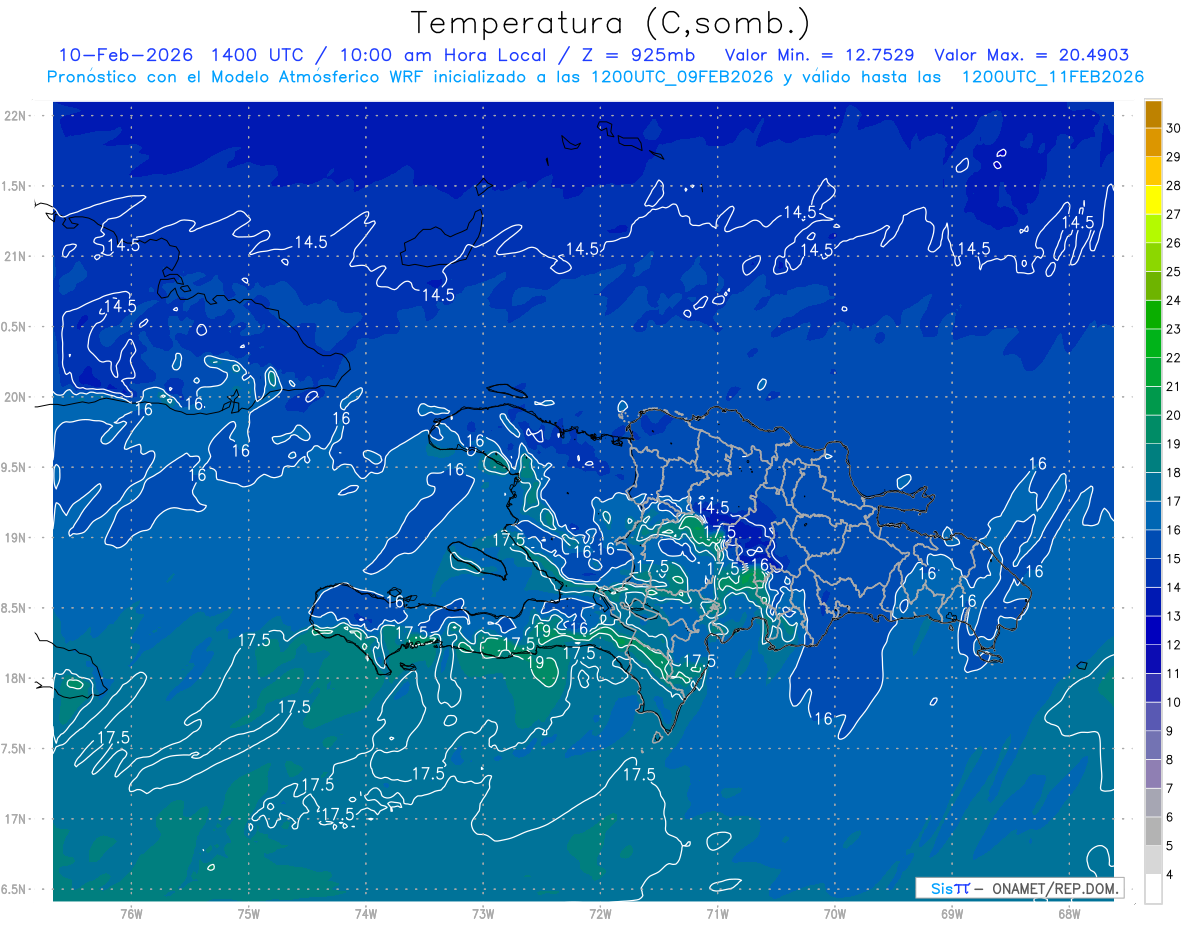Click the longitude label "76W"
1200x927 pixels.
[x=131, y=914]
